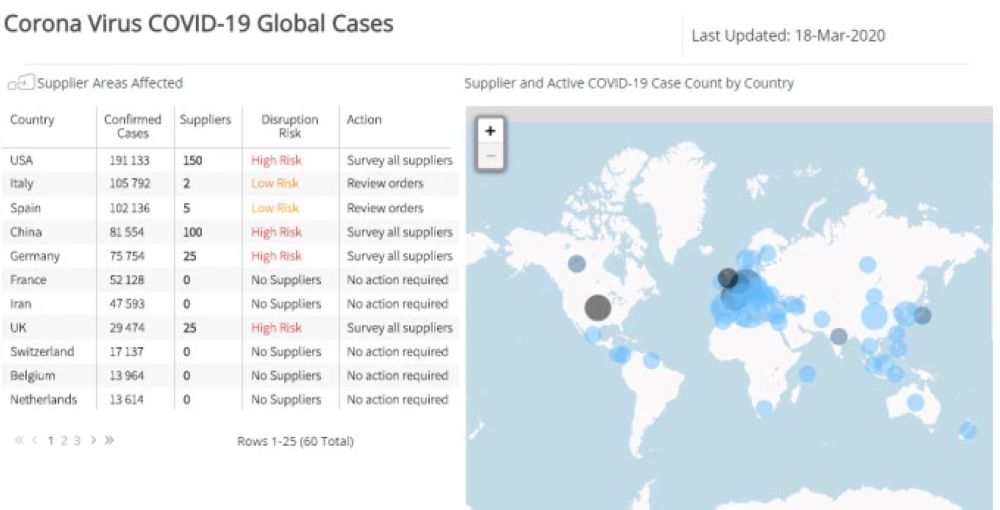Go to the previous table page arrow

pos(35,440)
